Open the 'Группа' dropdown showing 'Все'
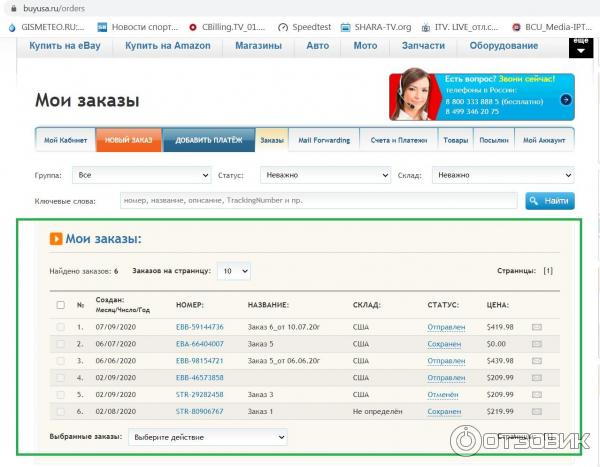The height and width of the screenshot is (467, 600). [141, 175]
